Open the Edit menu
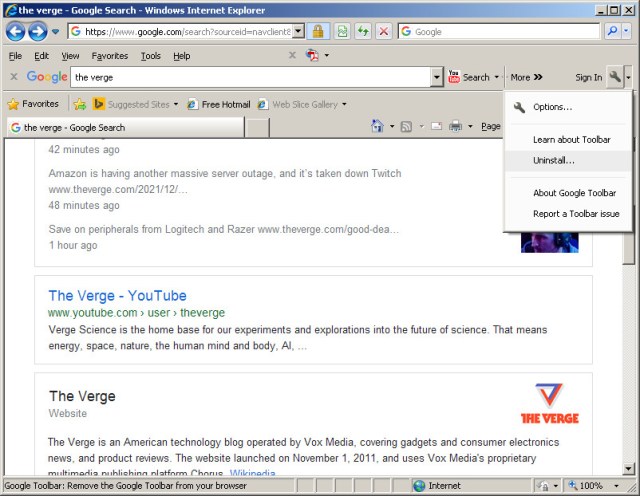Viewport: 640px width, 496px height. [41, 56]
